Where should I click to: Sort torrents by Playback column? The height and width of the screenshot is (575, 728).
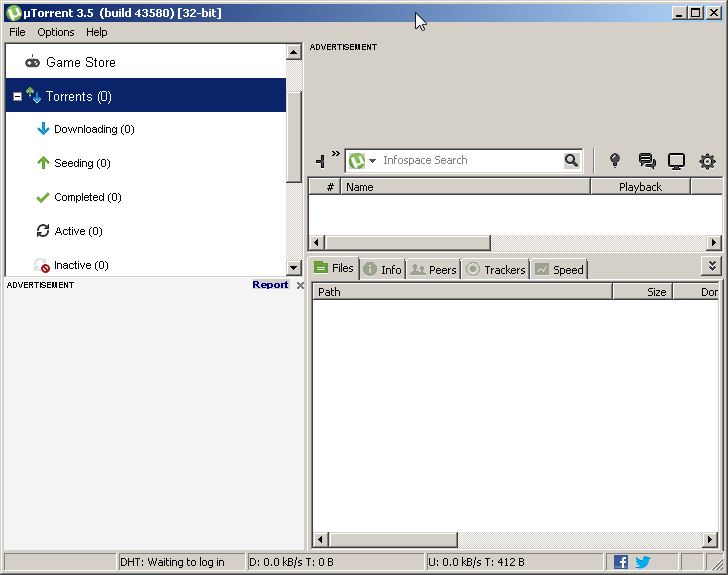pos(640,187)
